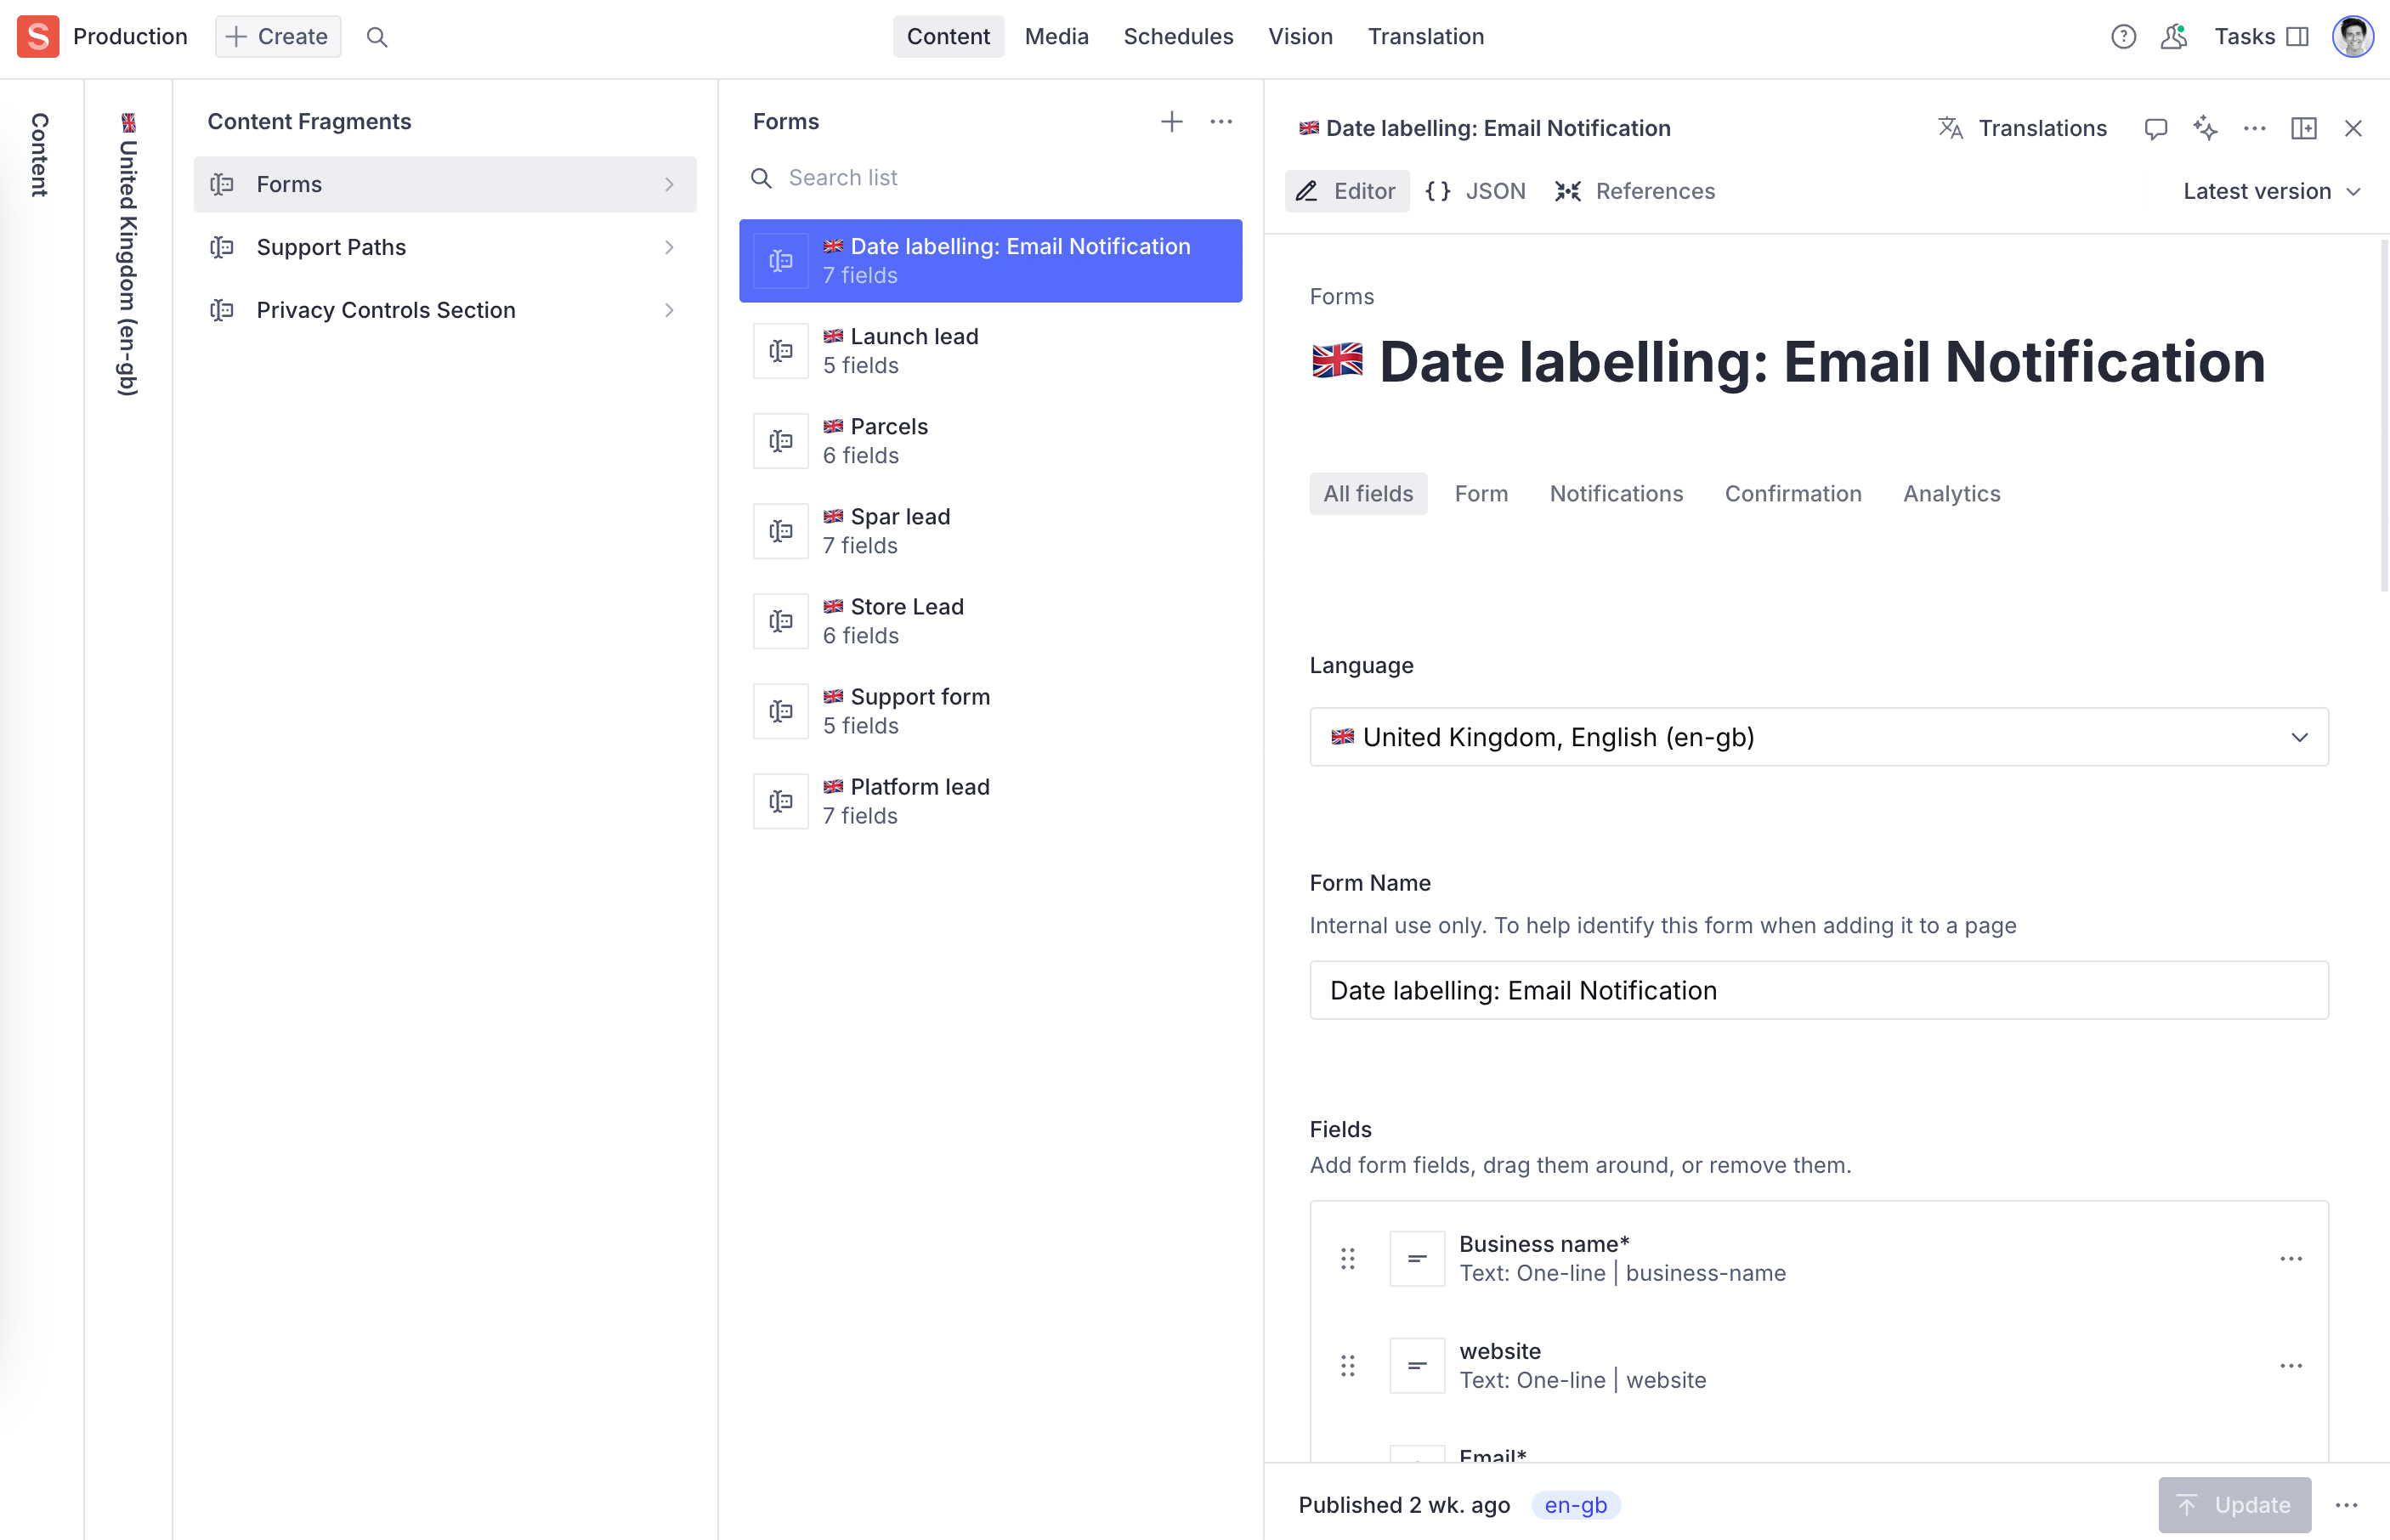Image resolution: width=2390 pixels, height=1540 pixels.
Task: Expand Support Paths tree item
Action: (444, 247)
